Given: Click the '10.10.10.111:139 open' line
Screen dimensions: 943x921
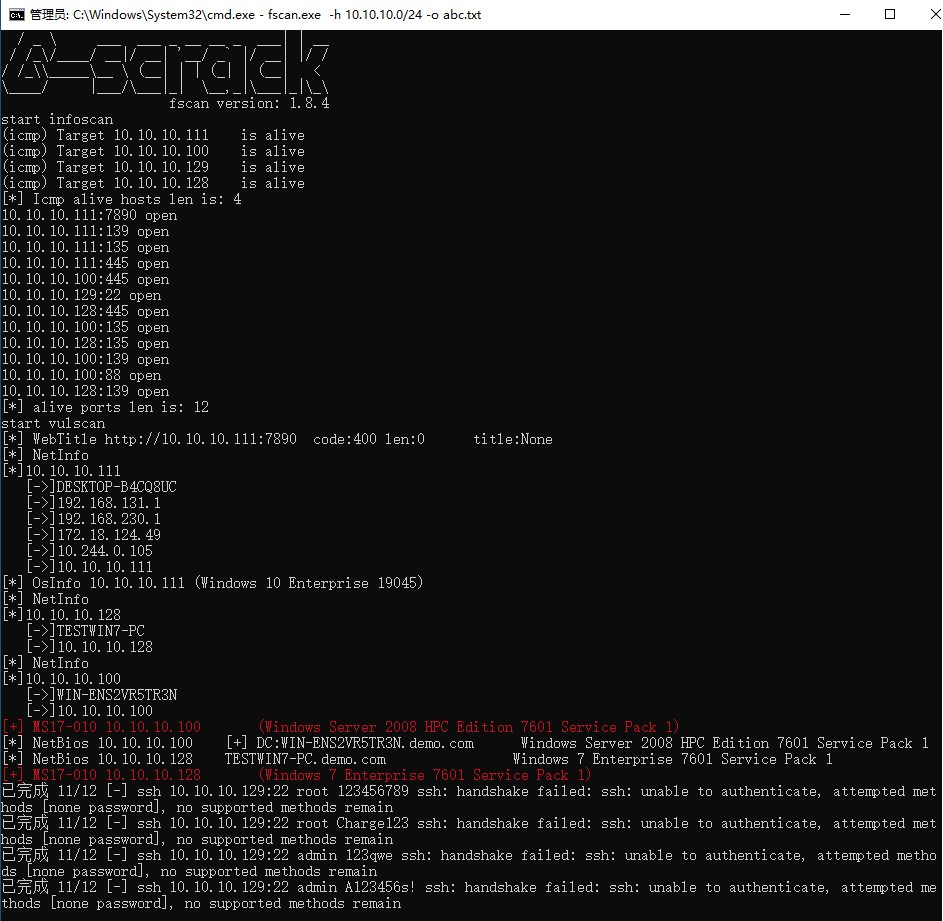Looking at the screenshot, I should [x=85, y=231].
